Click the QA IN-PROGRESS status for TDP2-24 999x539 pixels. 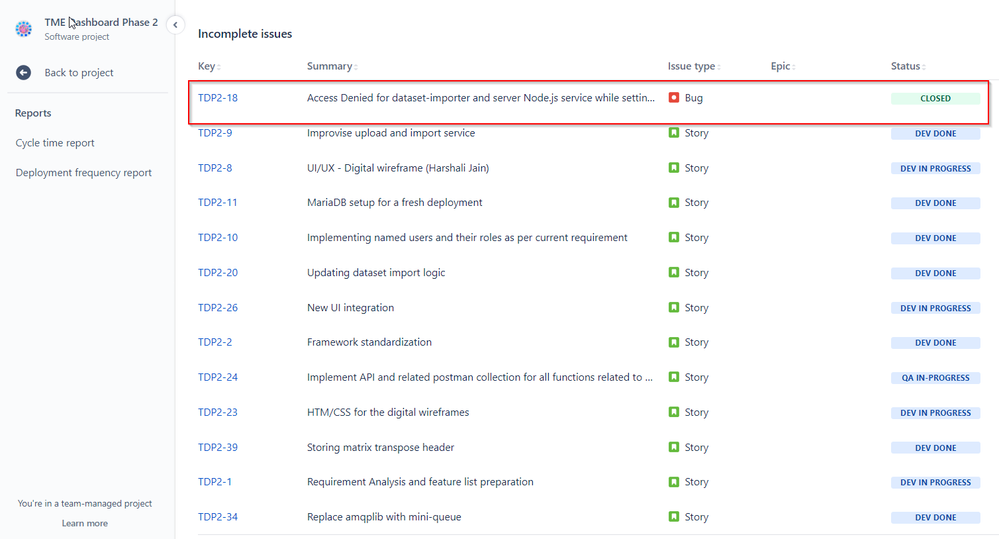tap(935, 377)
